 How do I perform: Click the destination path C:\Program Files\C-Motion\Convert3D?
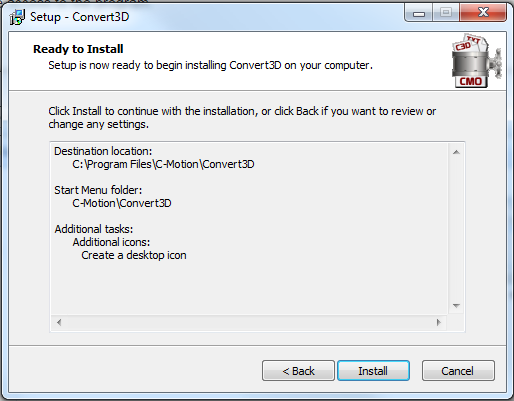(163, 164)
